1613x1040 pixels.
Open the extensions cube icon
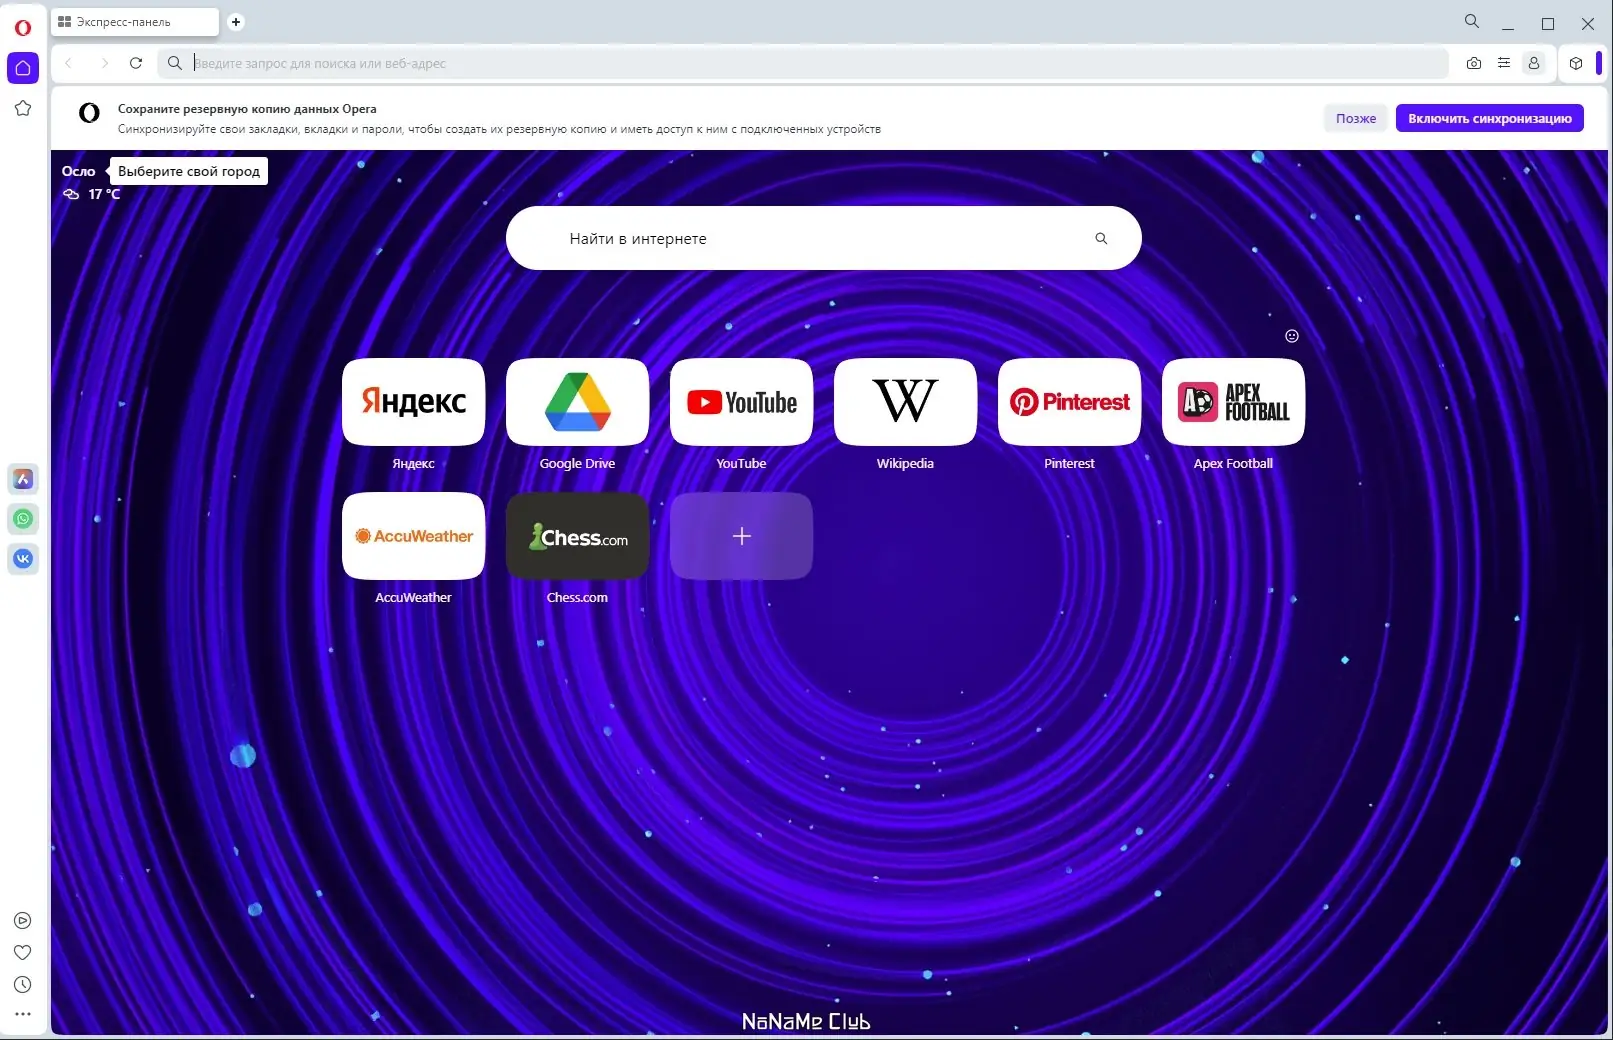pos(1576,63)
